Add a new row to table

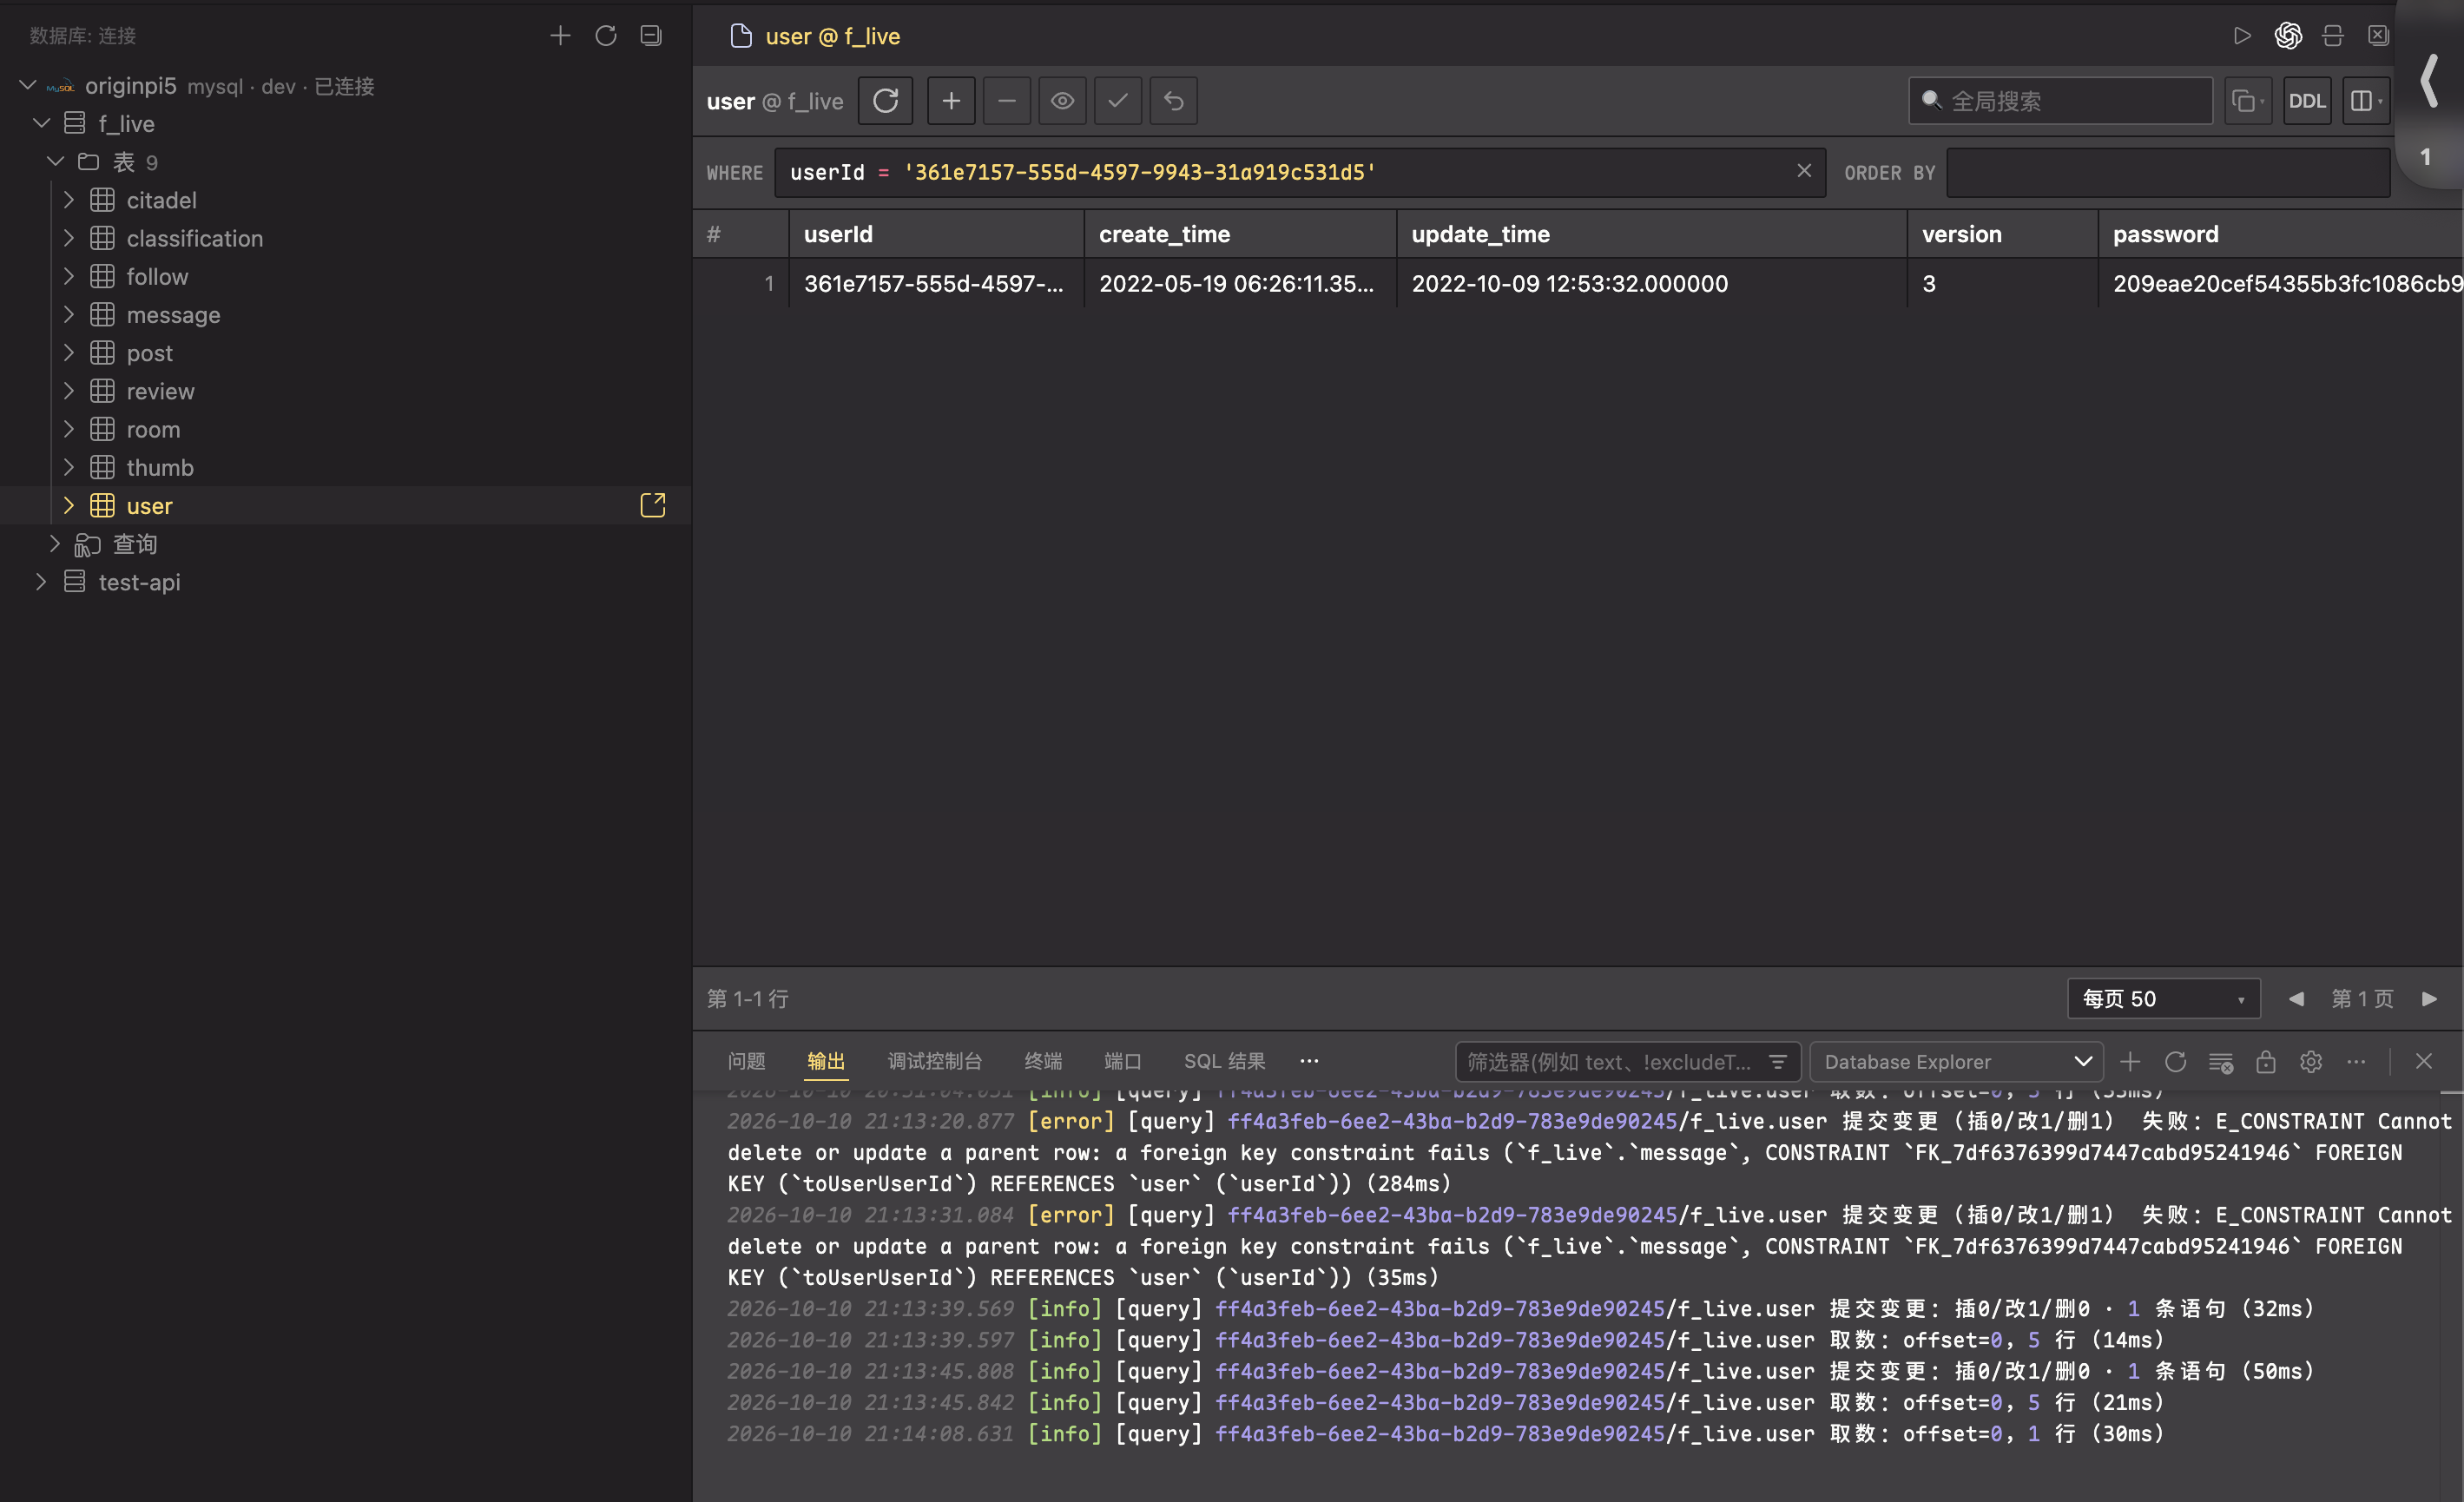(x=951, y=101)
